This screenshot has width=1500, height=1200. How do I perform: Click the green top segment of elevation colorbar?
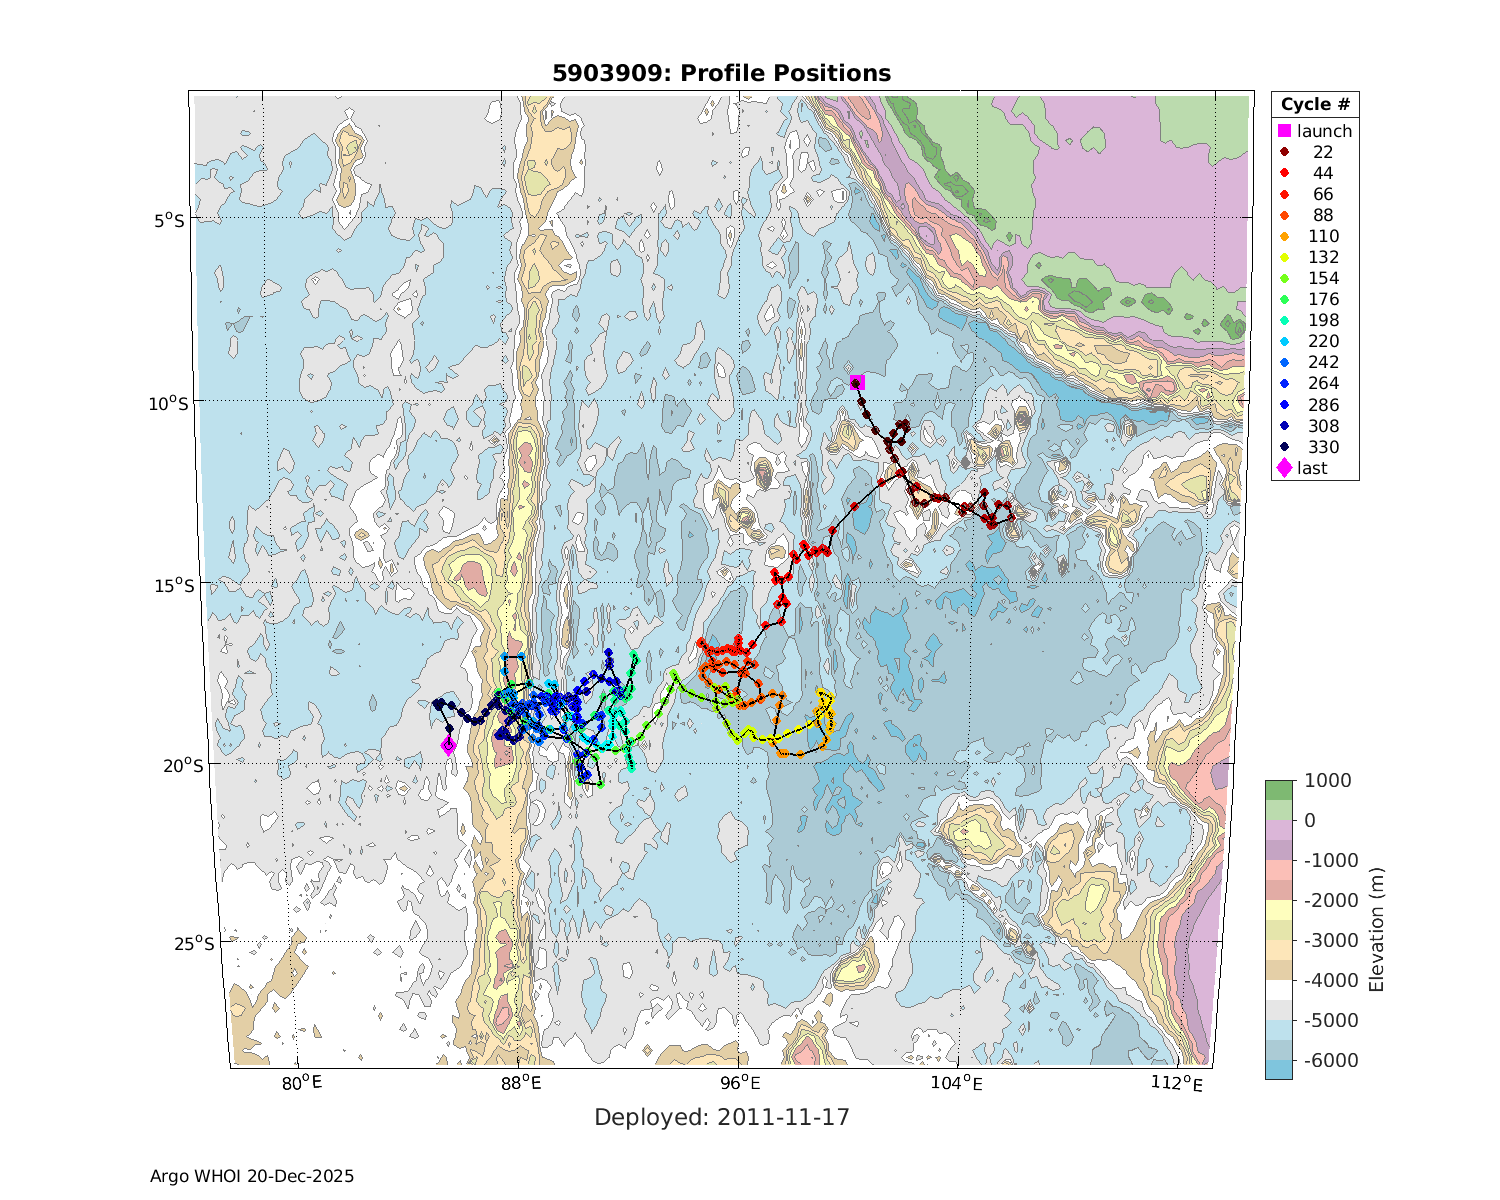tap(1278, 790)
